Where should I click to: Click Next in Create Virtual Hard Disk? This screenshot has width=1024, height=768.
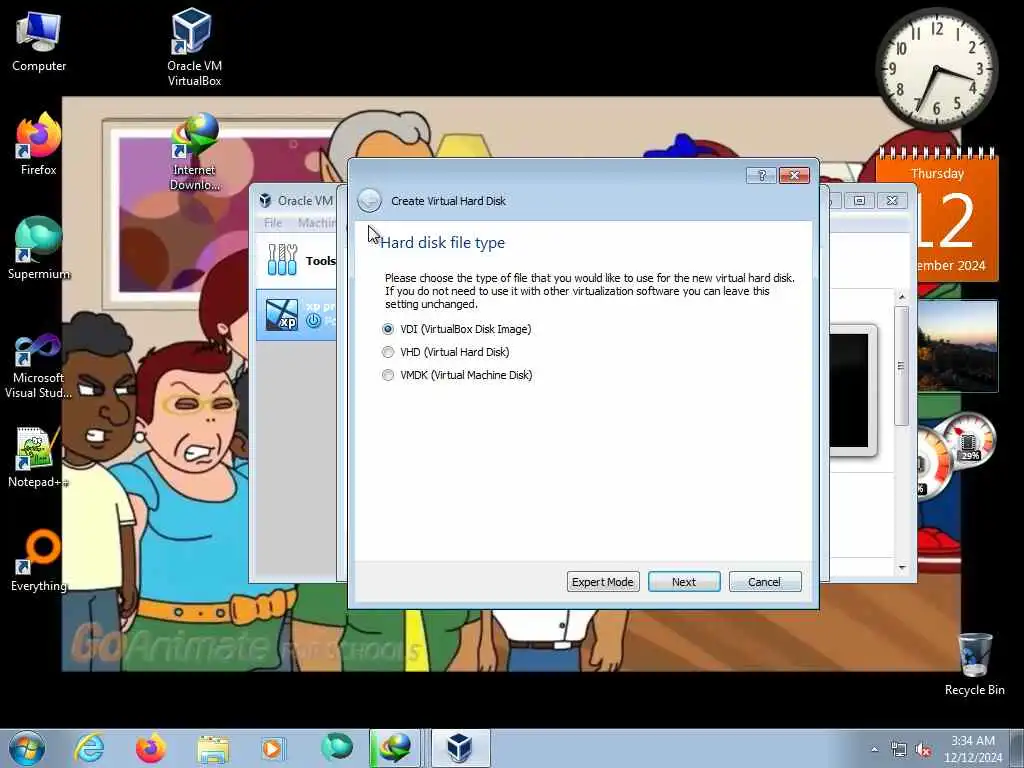click(684, 582)
